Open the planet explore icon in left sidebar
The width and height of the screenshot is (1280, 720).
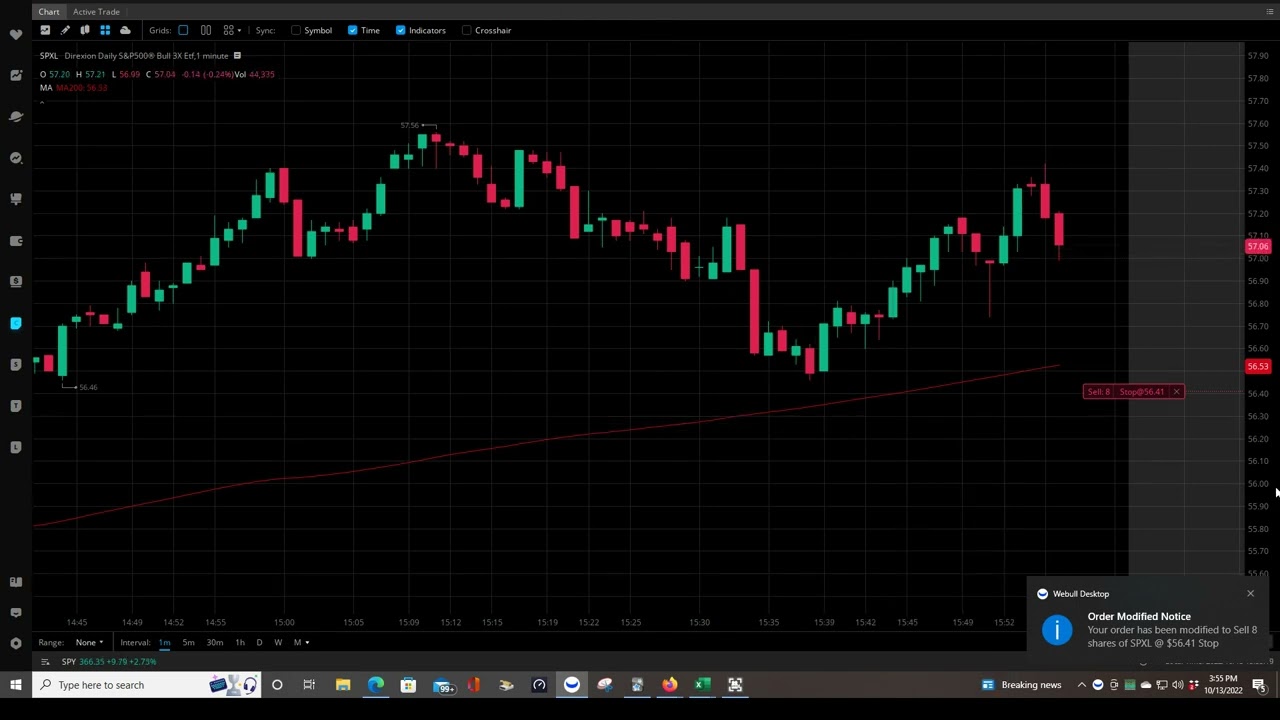point(16,116)
